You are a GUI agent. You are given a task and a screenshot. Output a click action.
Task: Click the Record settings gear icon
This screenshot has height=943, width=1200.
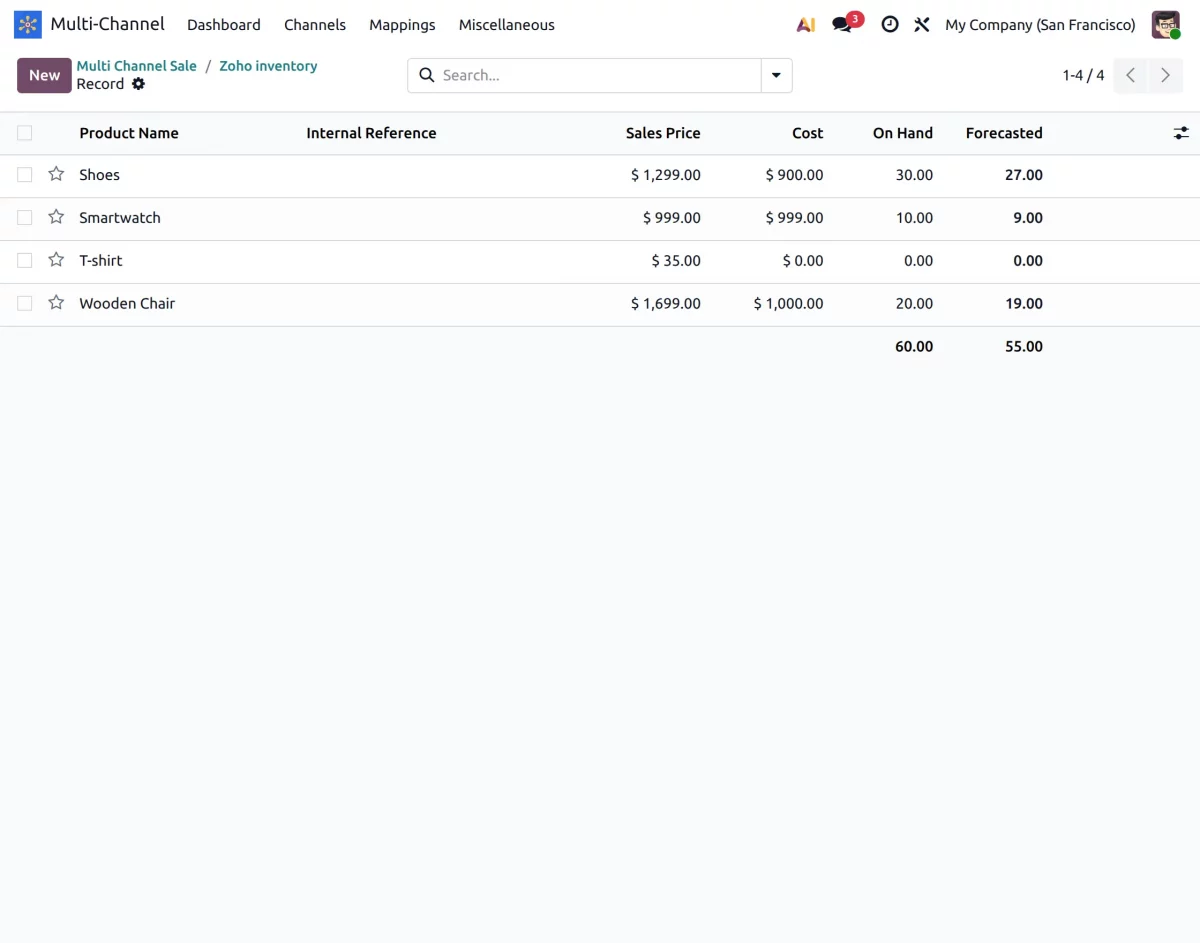point(138,84)
